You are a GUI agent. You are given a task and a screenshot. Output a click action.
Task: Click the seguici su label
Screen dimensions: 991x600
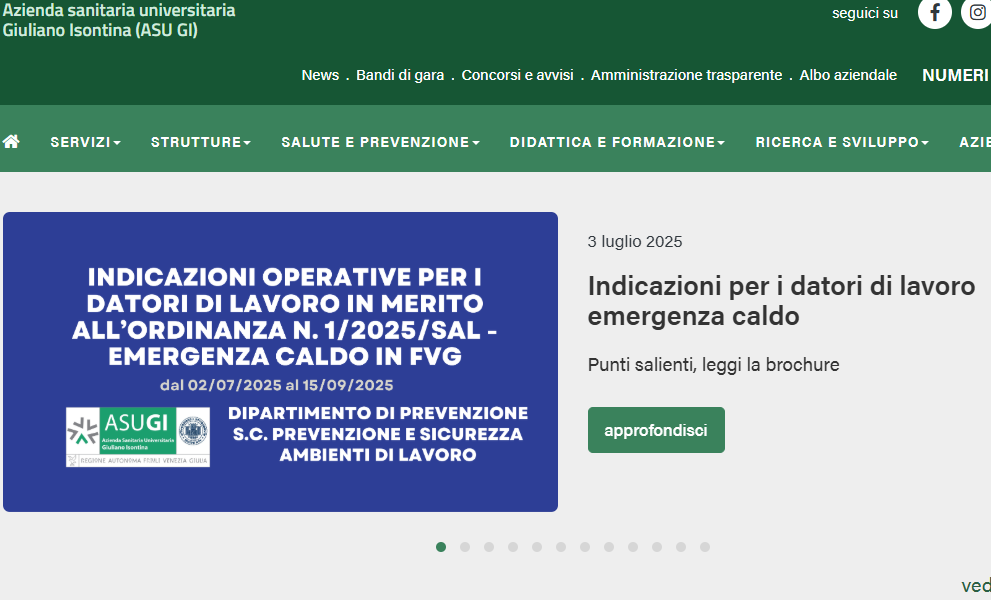point(865,13)
